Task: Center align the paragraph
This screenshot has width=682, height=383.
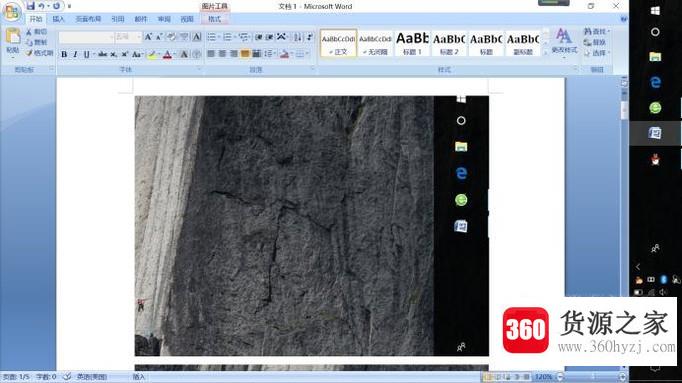Action: point(222,54)
